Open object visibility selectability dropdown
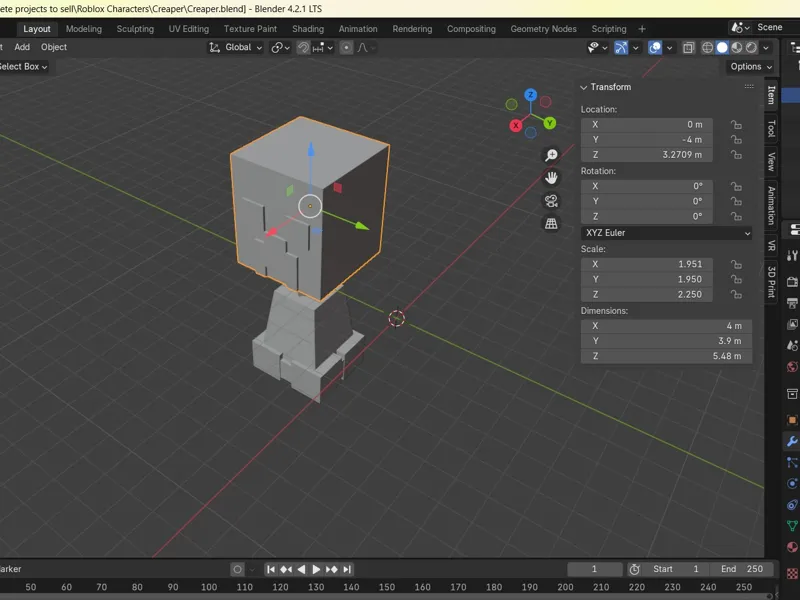800x600 pixels. click(597, 47)
